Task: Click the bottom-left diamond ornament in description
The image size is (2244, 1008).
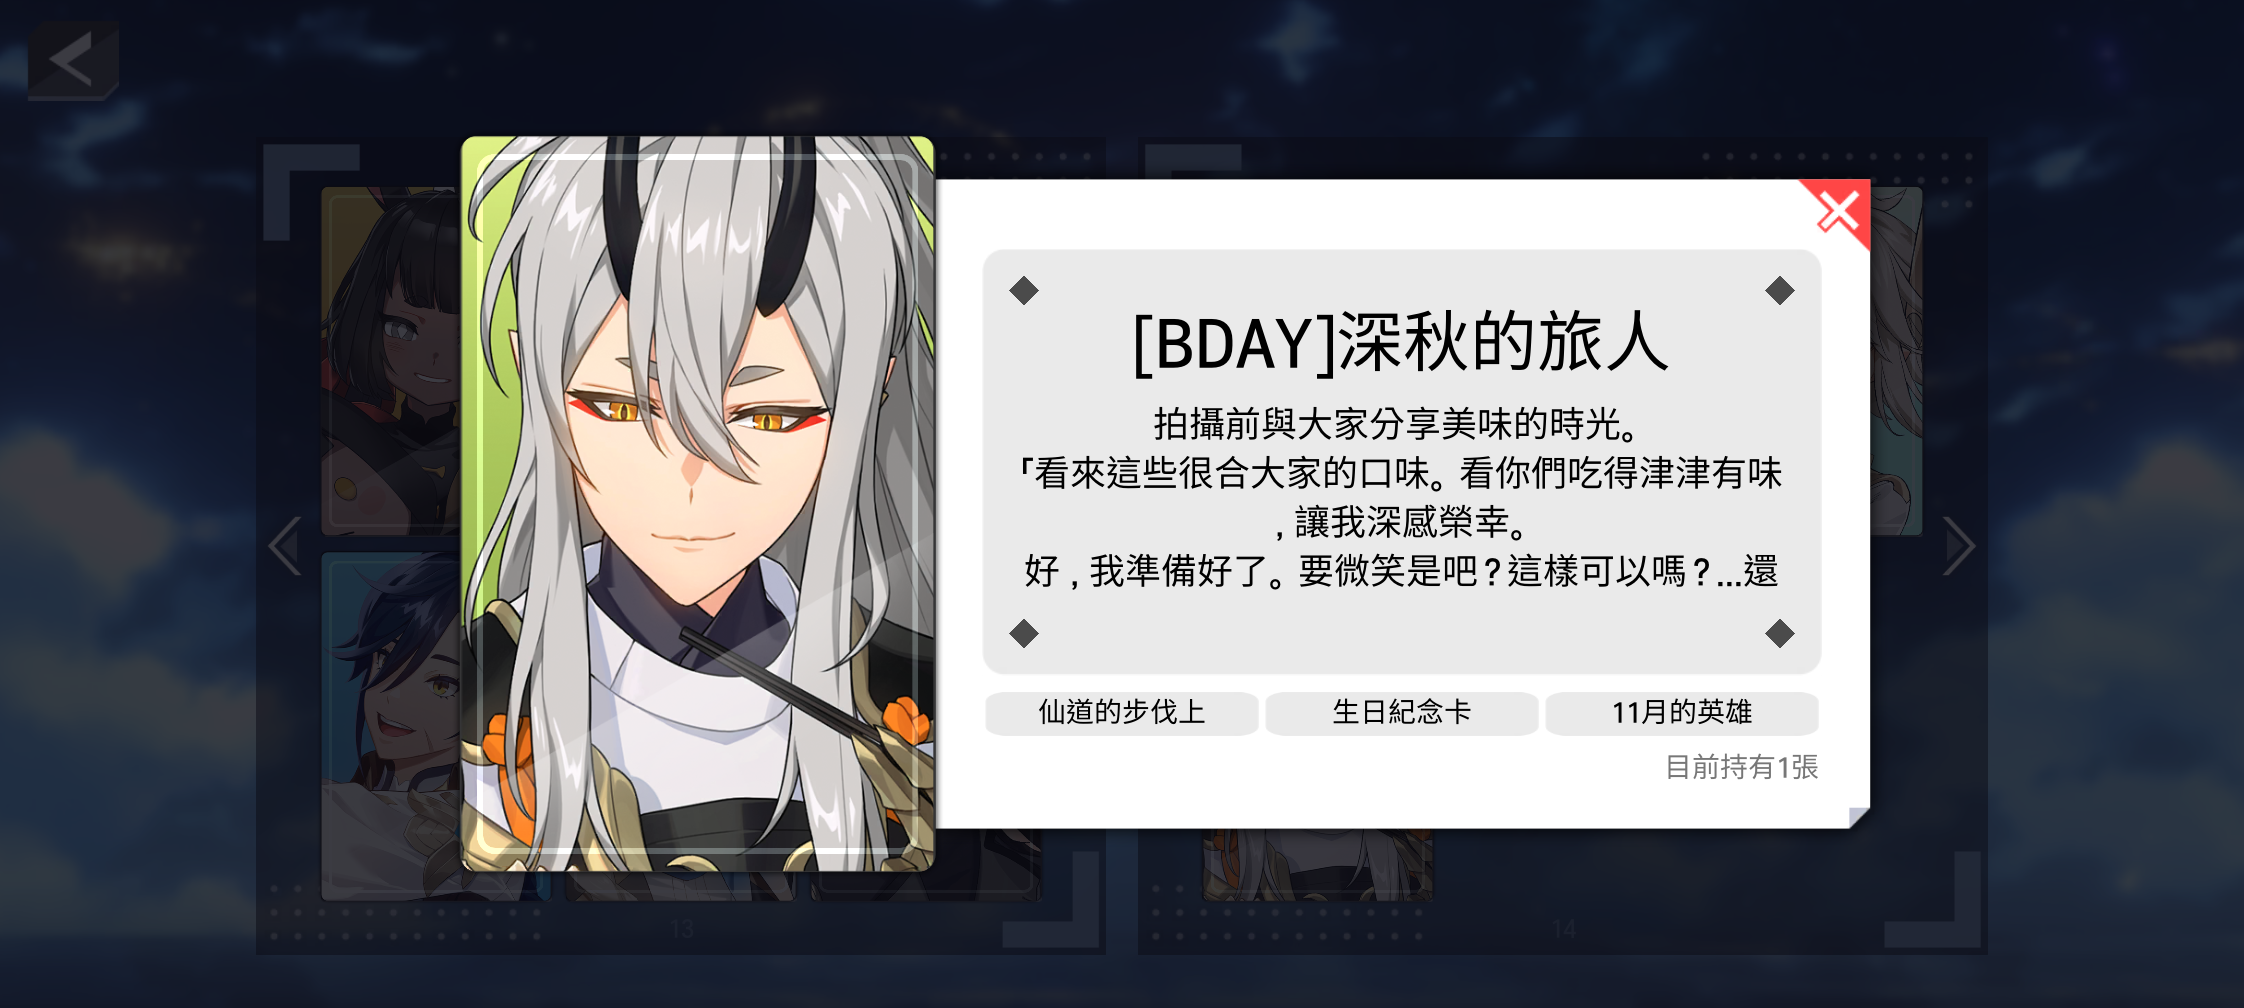Action: pyautogui.click(x=1024, y=633)
